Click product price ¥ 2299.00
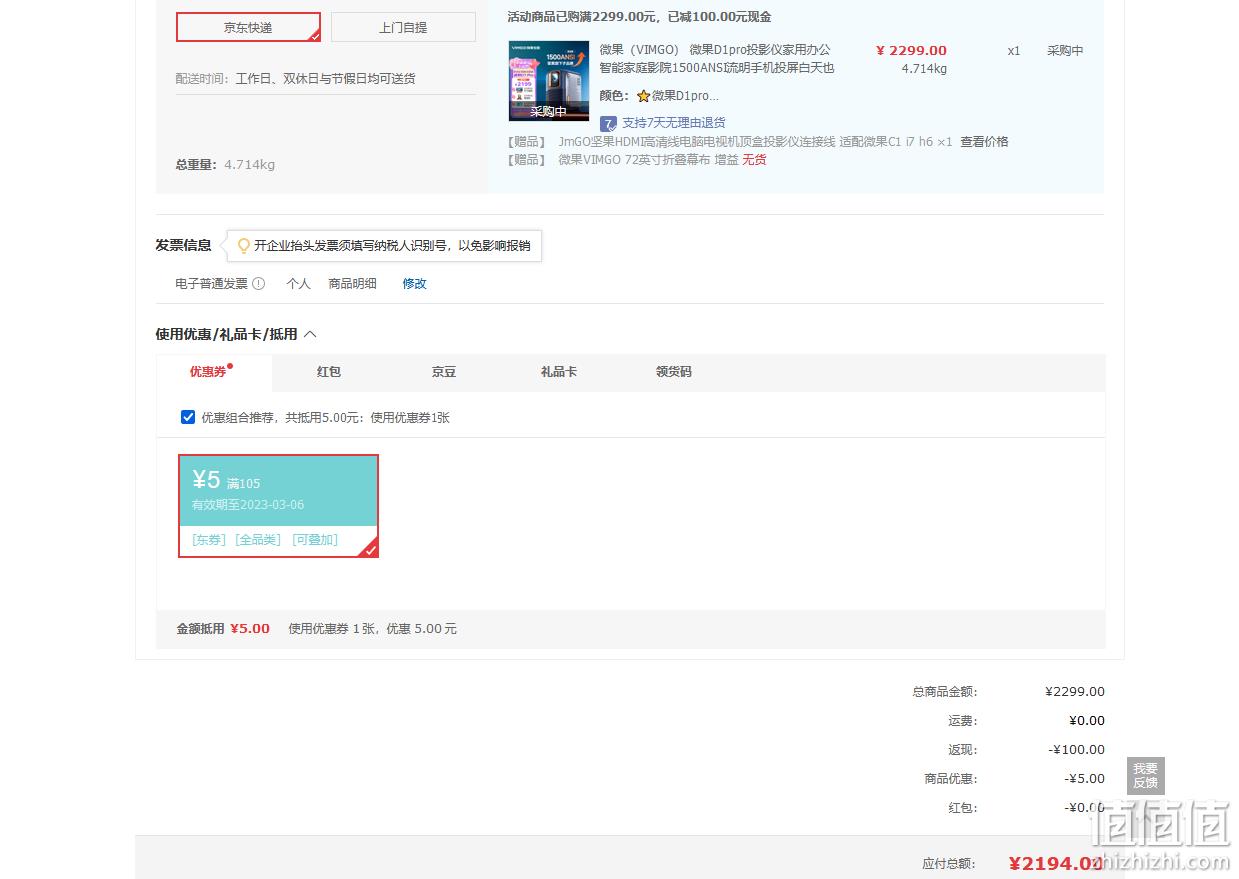This screenshot has width=1239, height=879. [911, 51]
